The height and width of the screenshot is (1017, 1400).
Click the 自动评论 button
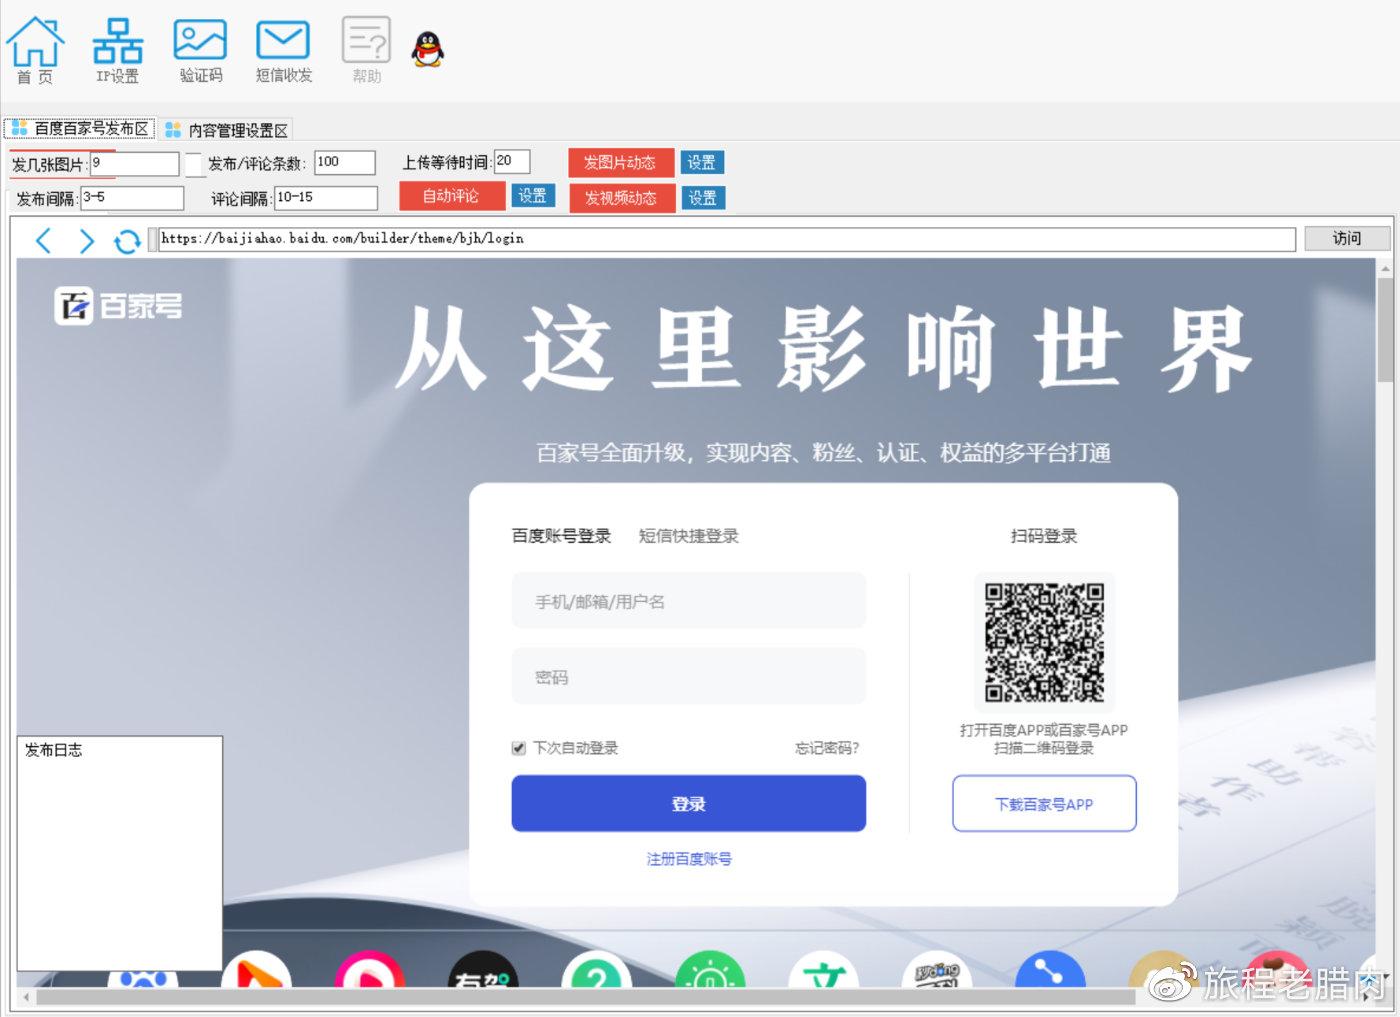[451, 196]
